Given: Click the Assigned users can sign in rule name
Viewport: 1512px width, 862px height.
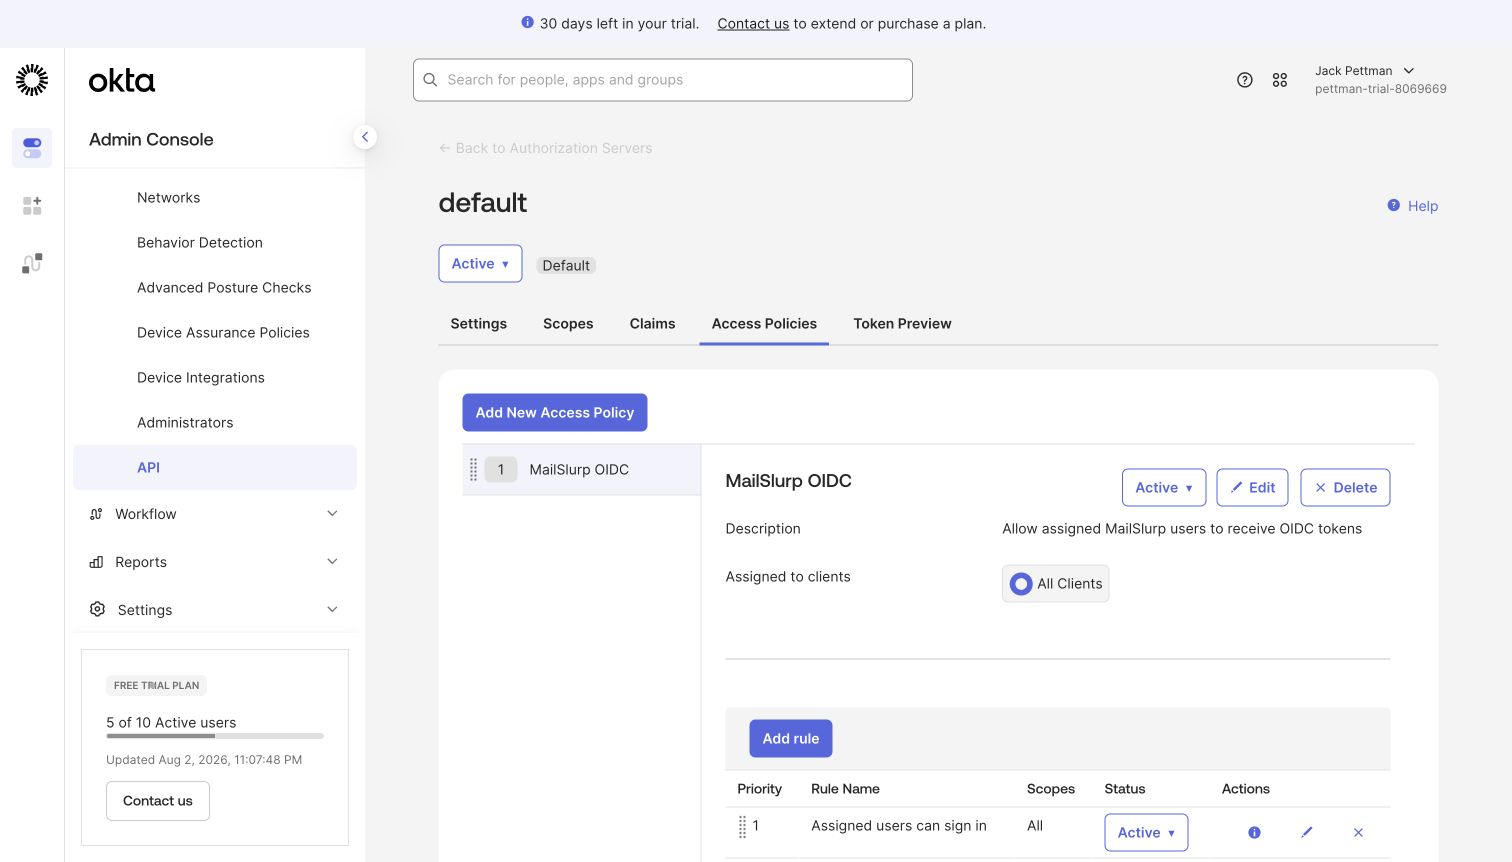Looking at the screenshot, I should 899,826.
